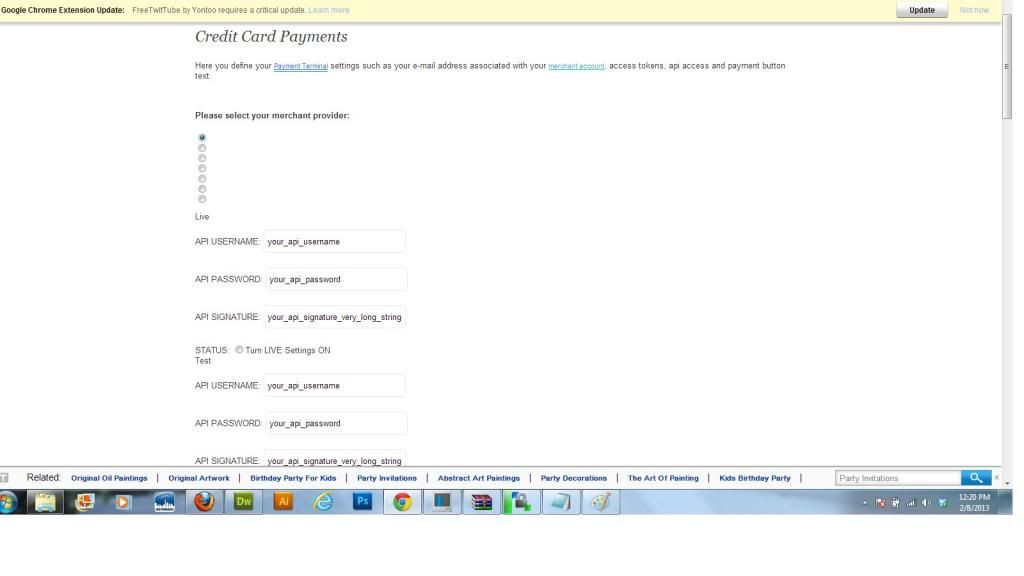Open WinRAR from the taskbar
The image size is (1024, 576).
pos(482,502)
